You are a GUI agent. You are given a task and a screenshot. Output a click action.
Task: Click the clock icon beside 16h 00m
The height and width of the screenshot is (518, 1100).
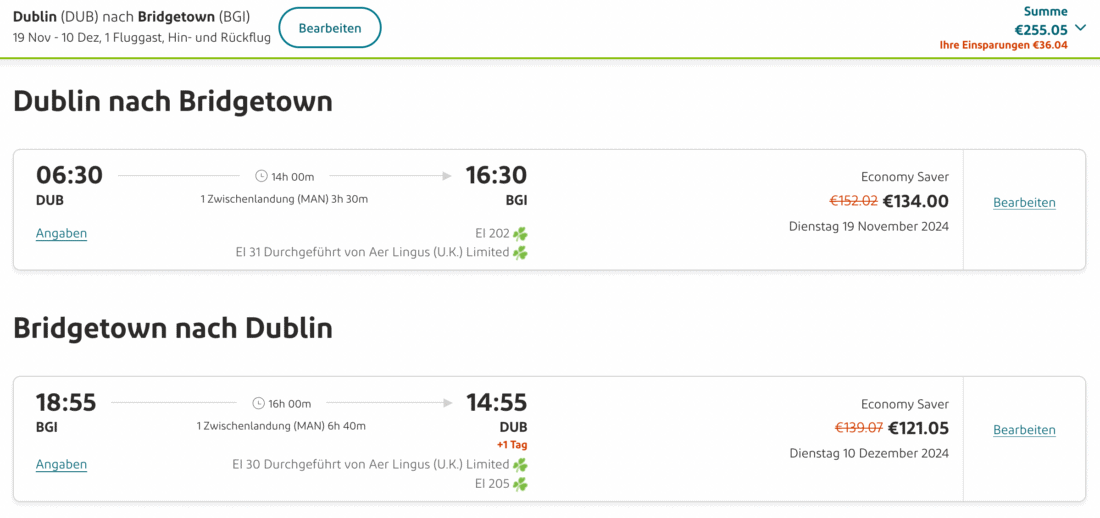tap(259, 404)
